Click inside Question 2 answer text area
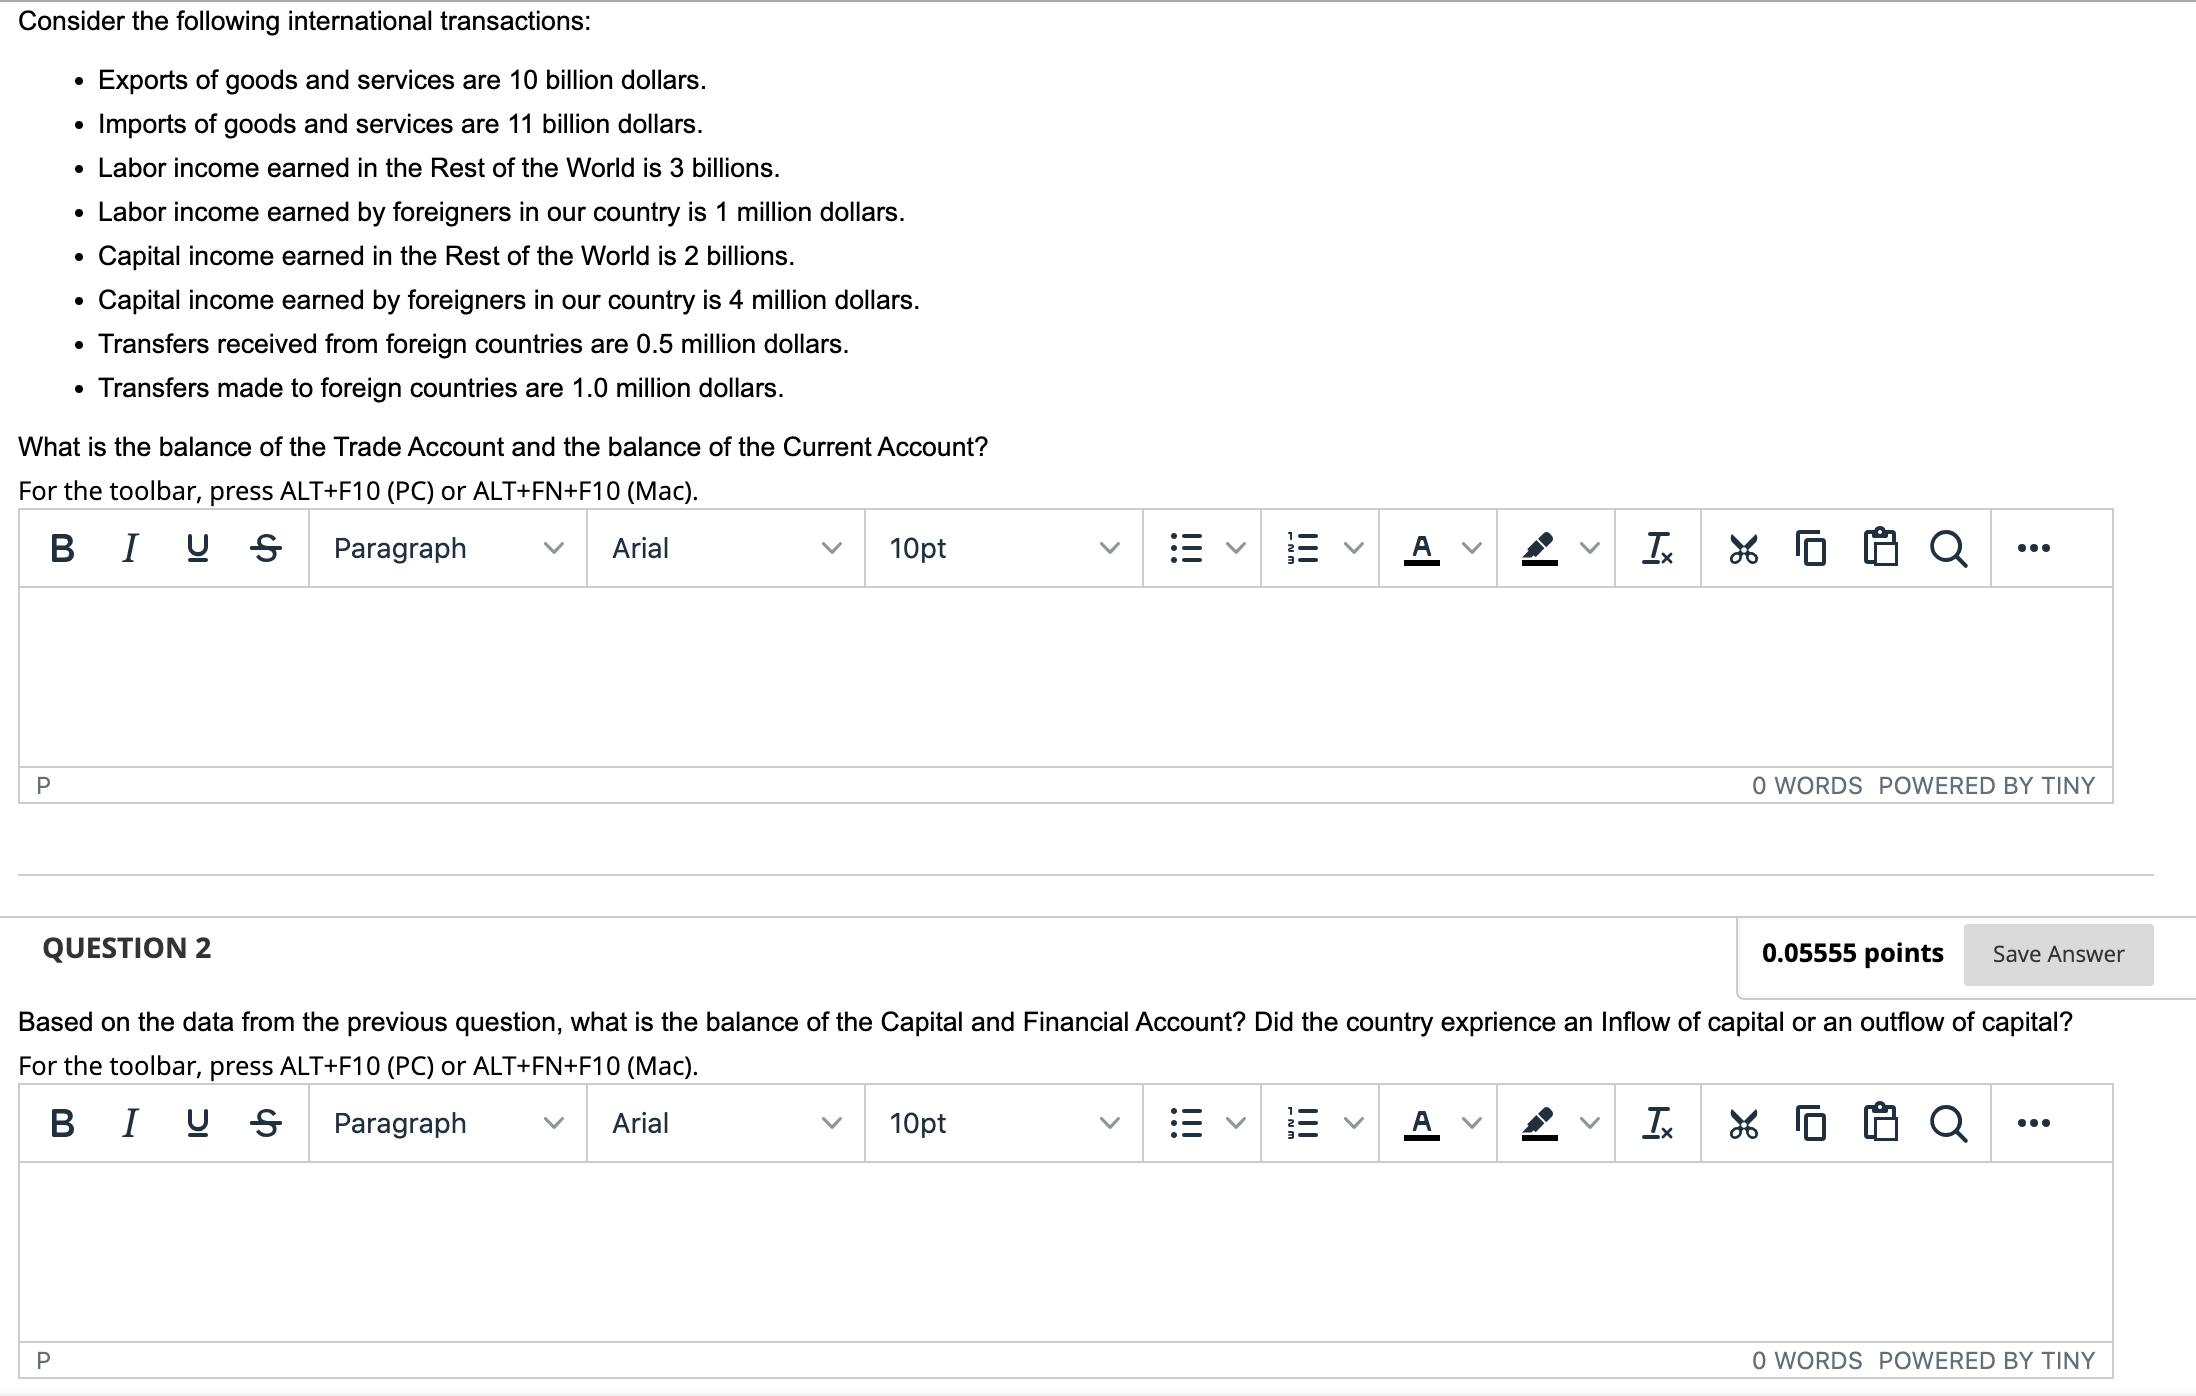2196x1396 pixels. pyautogui.click(x=1065, y=1250)
